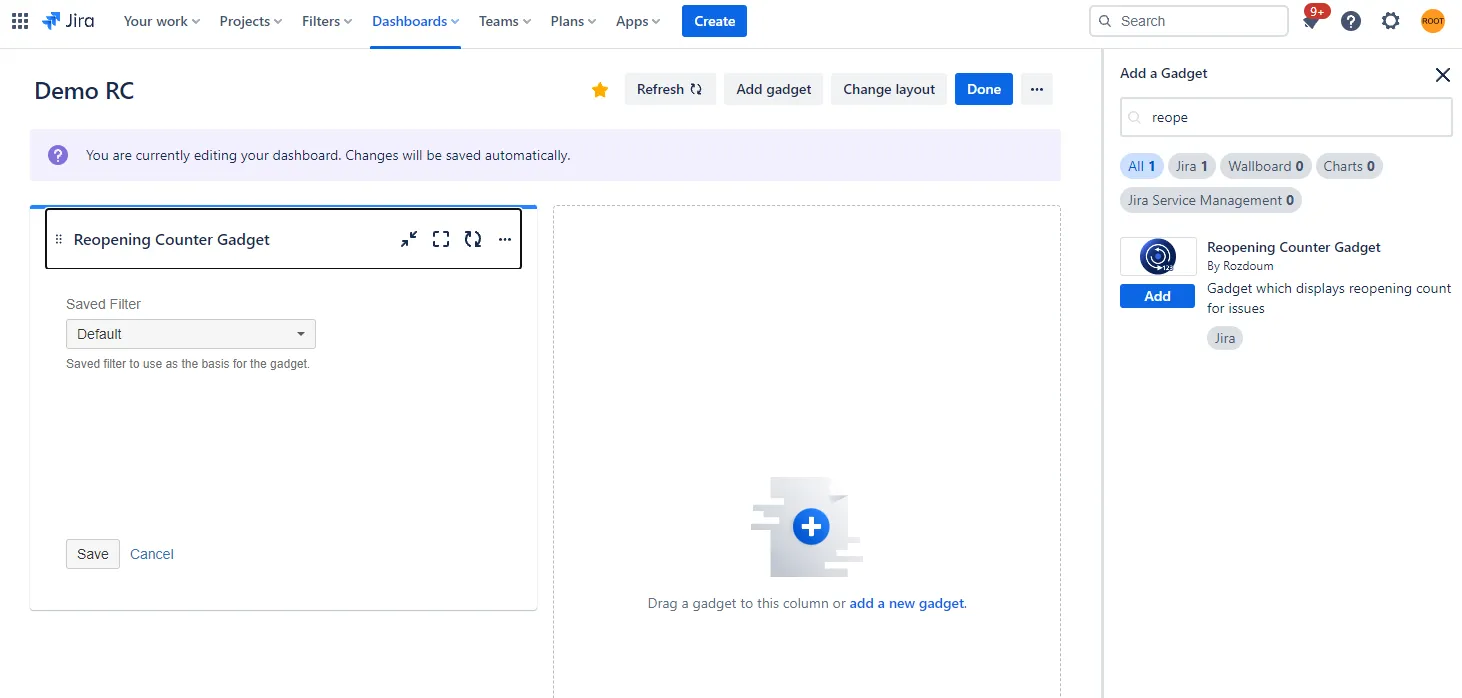1462x698 pixels.
Task: Maximize the Reopening Counter Gadget fullscreen
Action: click(441, 239)
